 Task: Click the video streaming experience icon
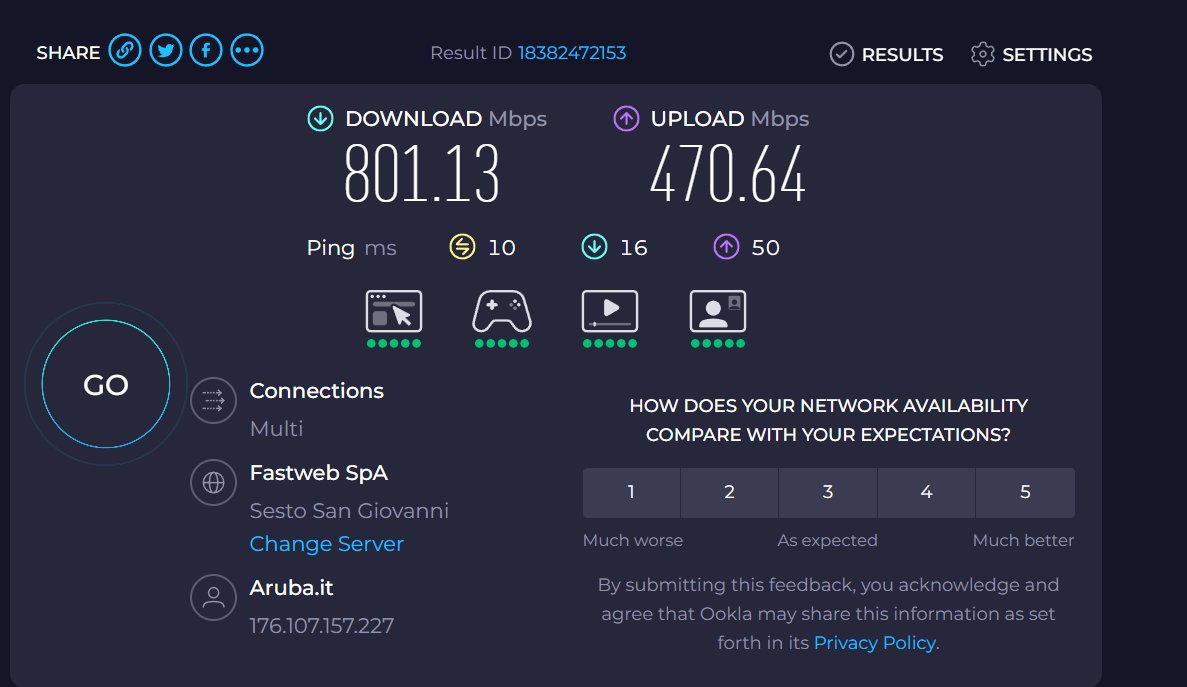pos(610,311)
